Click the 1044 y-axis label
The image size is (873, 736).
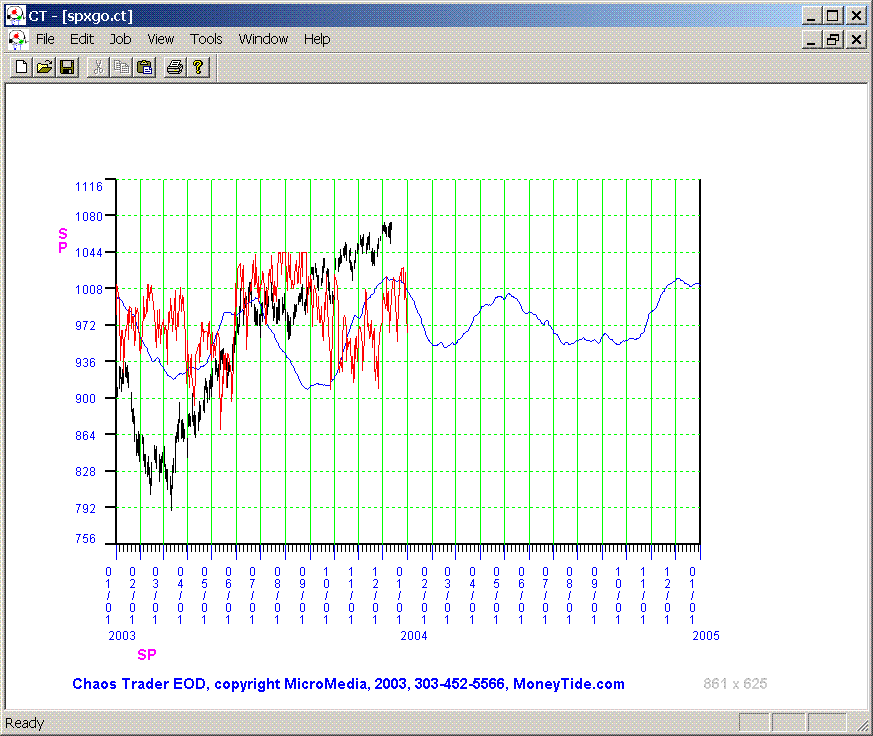coord(89,253)
